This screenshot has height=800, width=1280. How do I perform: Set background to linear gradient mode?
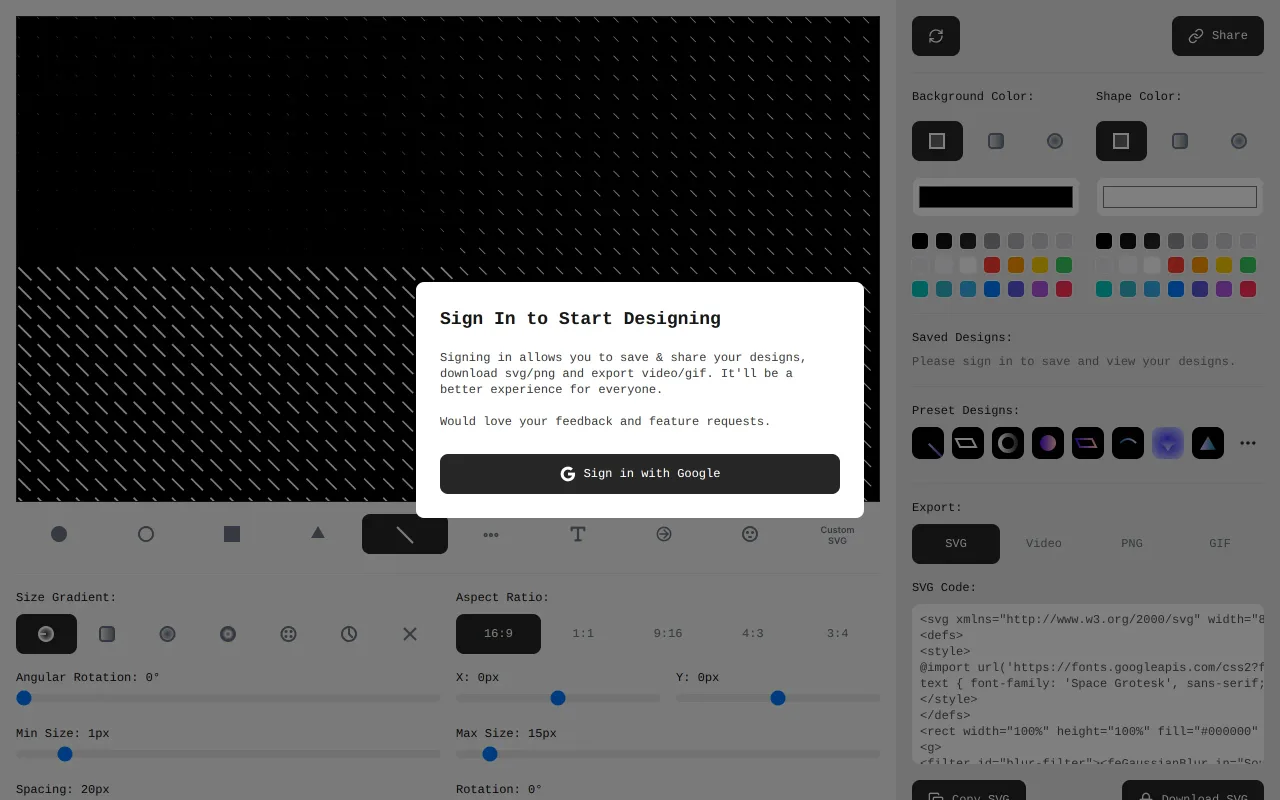[996, 141]
